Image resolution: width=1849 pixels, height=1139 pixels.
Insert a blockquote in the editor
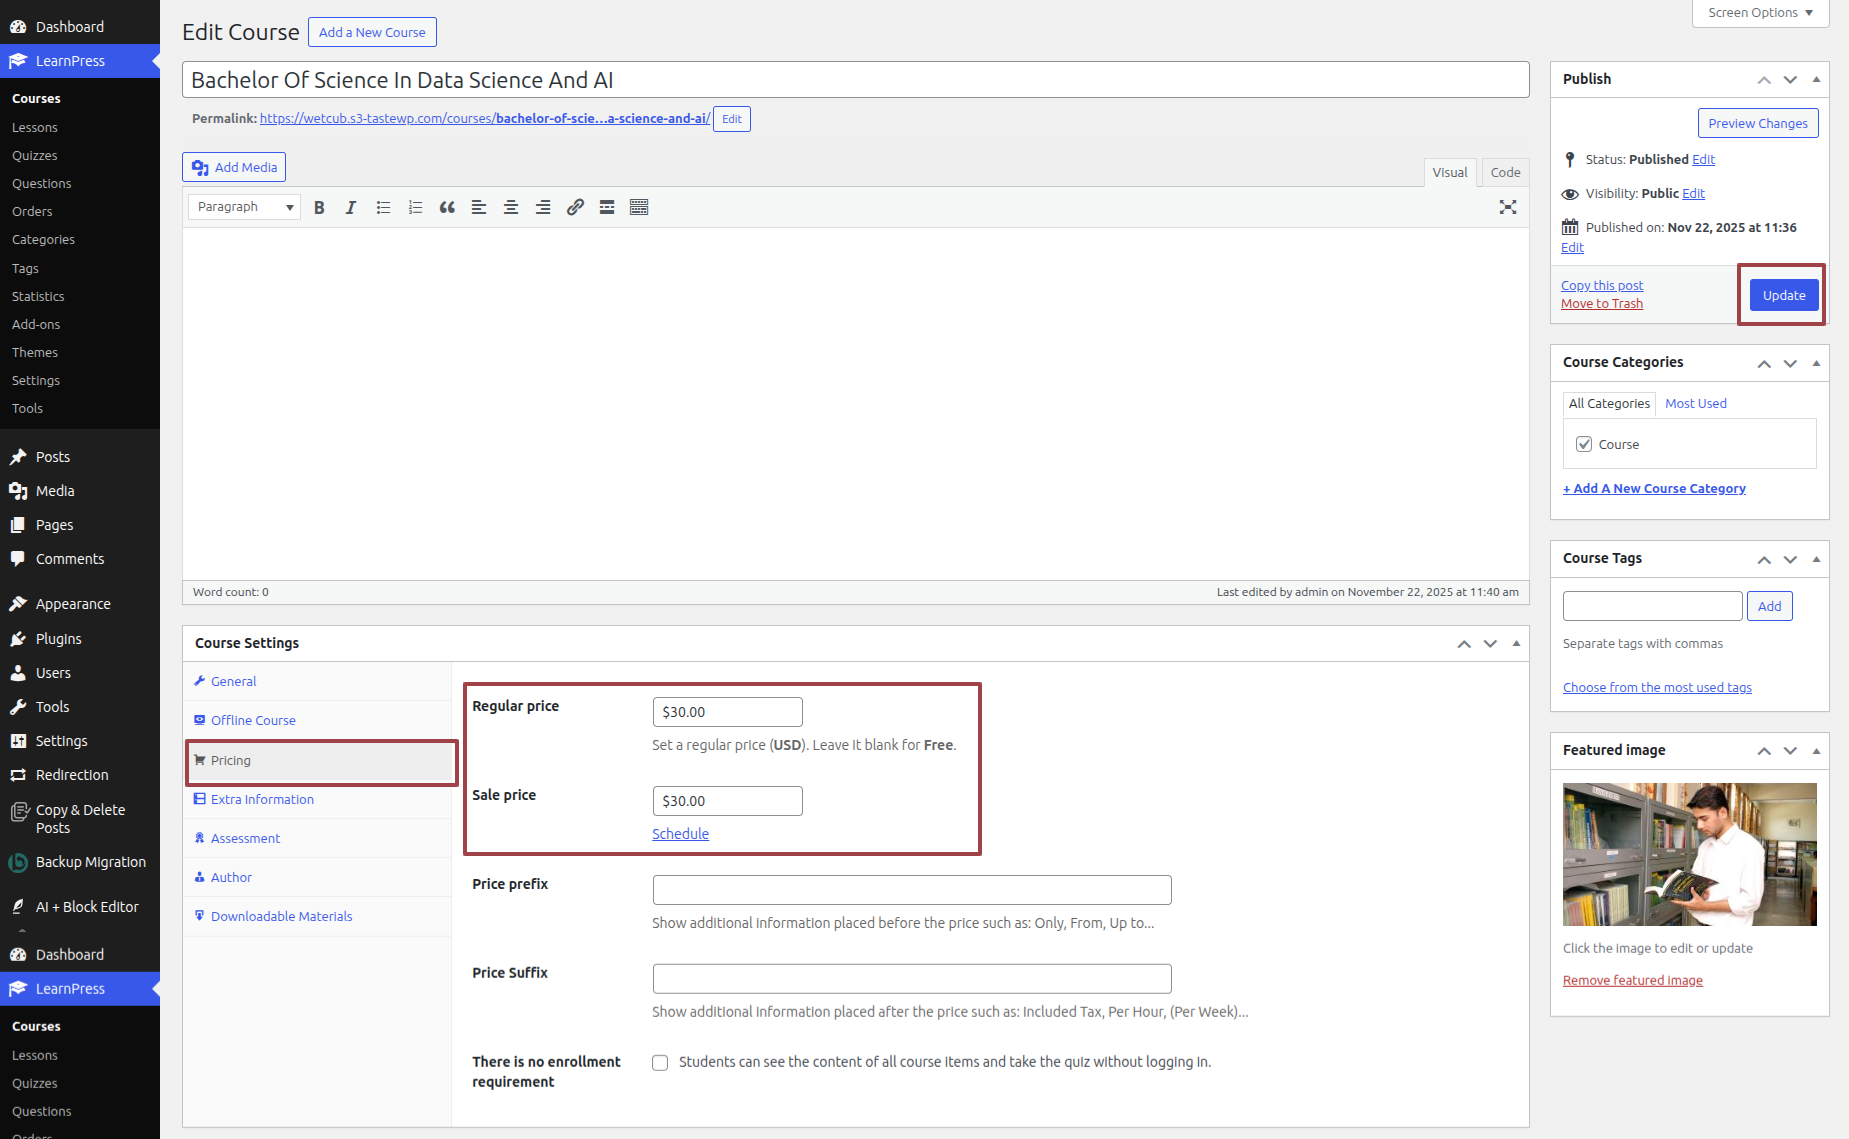pyautogui.click(x=447, y=207)
